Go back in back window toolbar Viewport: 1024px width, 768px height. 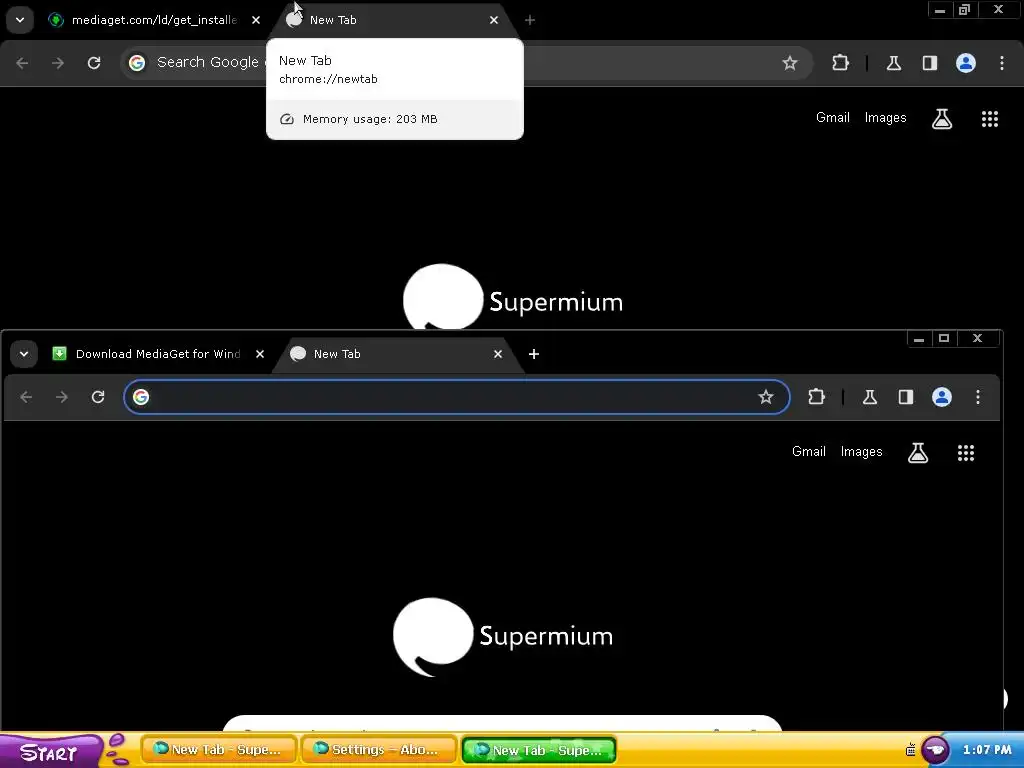click(22, 63)
